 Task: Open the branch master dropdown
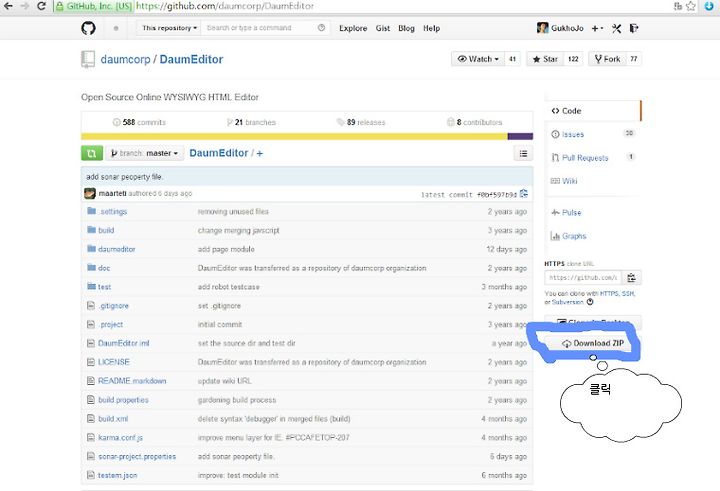pyautogui.click(x=145, y=153)
